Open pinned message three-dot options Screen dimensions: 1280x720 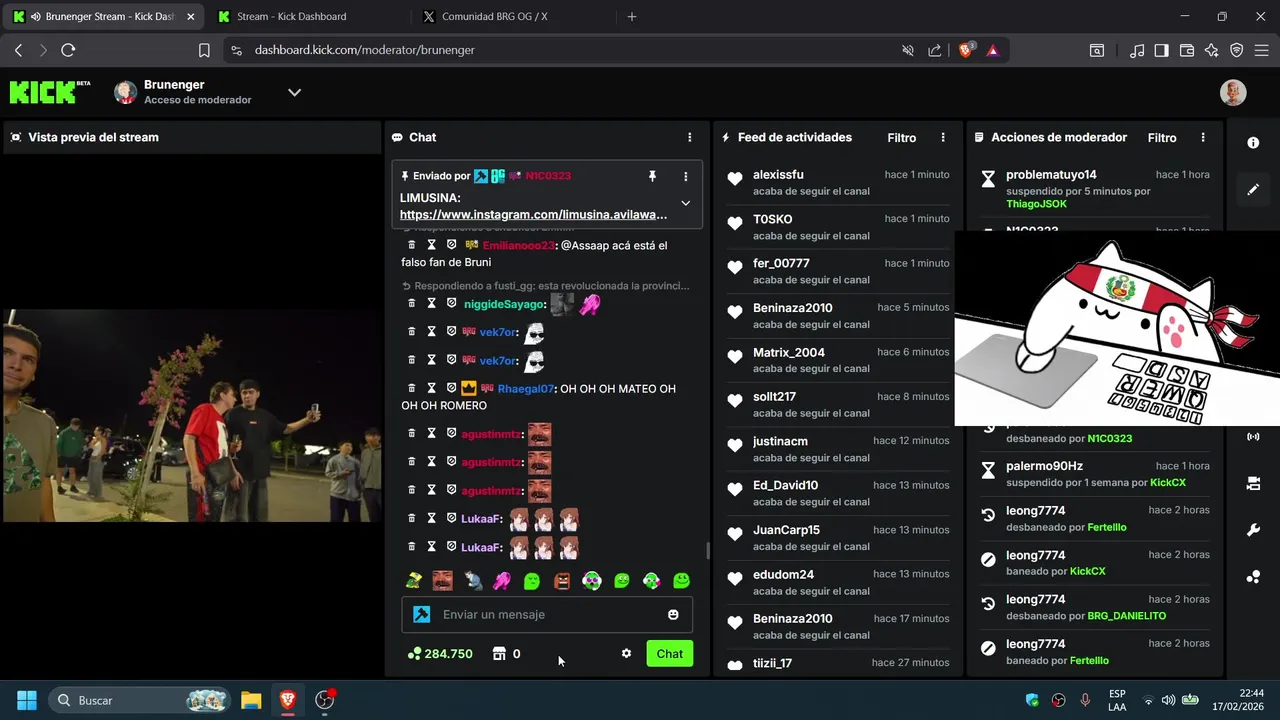point(685,176)
